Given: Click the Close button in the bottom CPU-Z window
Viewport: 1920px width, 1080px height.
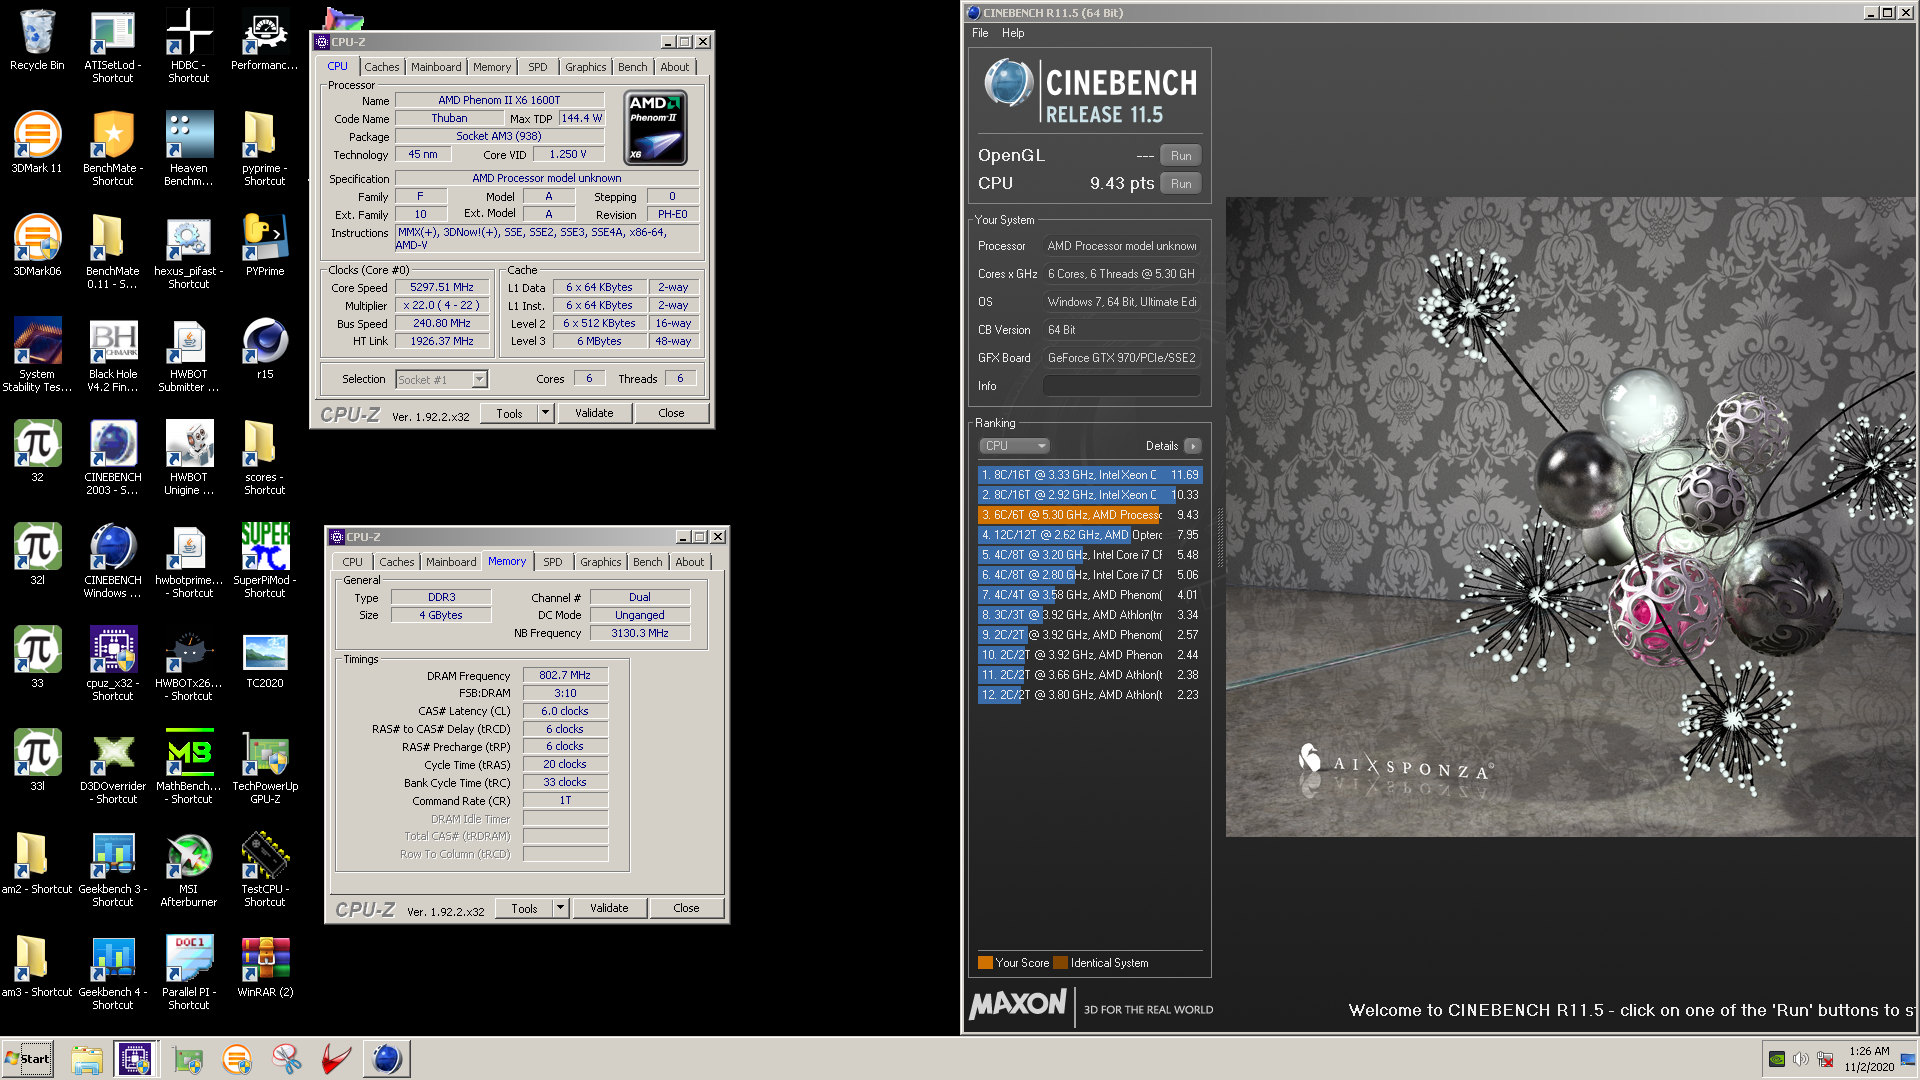Looking at the screenshot, I should click(x=686, y=908).
